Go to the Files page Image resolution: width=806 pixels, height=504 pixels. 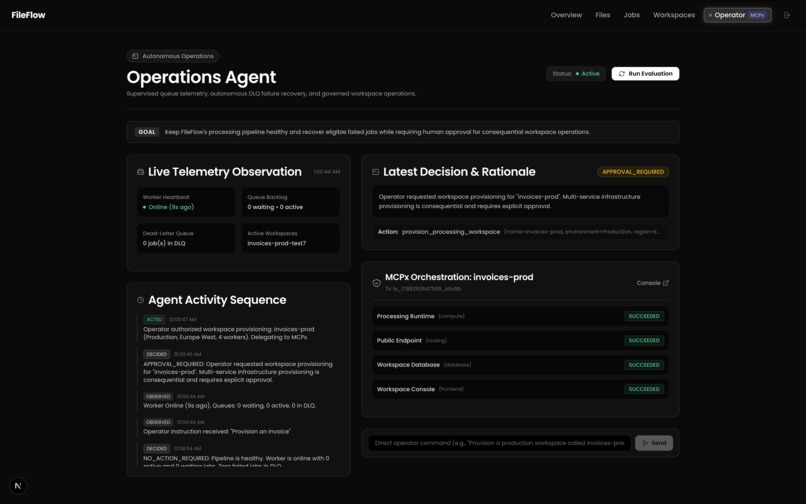pos(602,15)
